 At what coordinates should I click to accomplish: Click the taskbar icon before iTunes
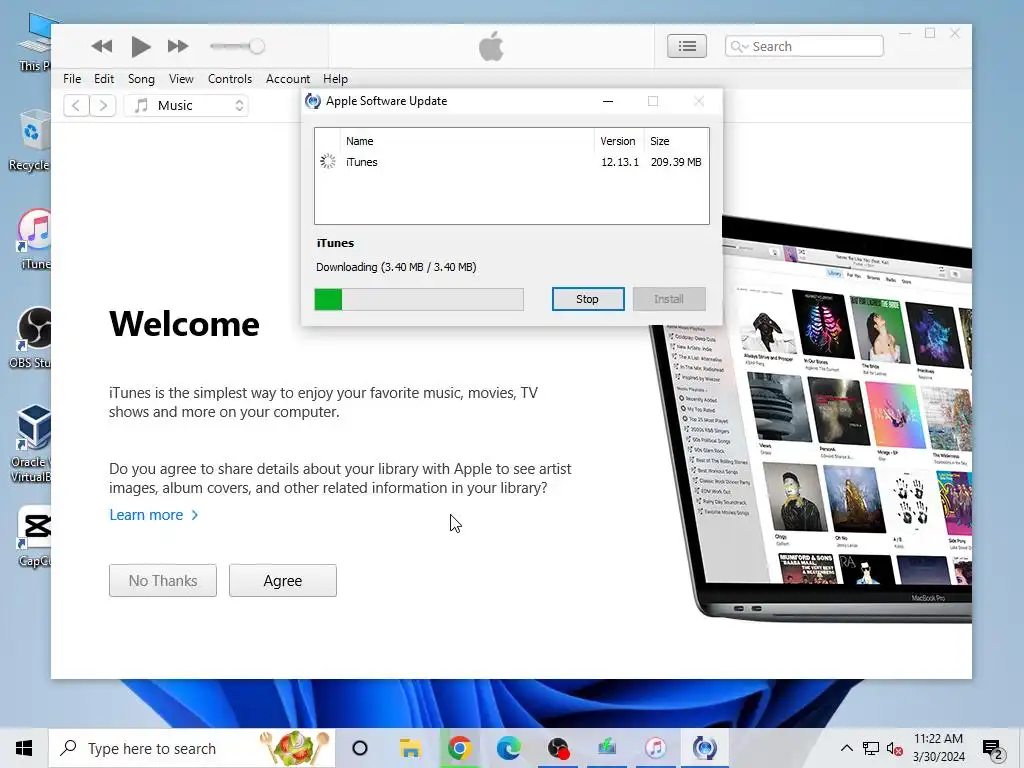[607, 748]
